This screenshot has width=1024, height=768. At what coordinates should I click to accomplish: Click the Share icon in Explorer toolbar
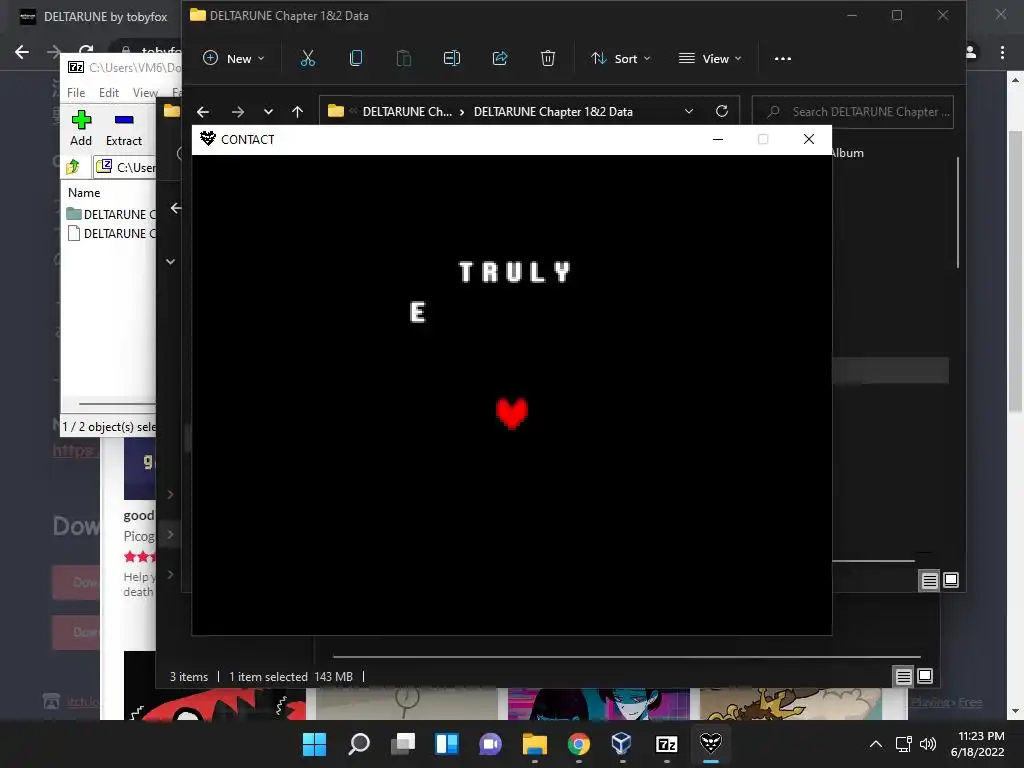tap(500, 58)
